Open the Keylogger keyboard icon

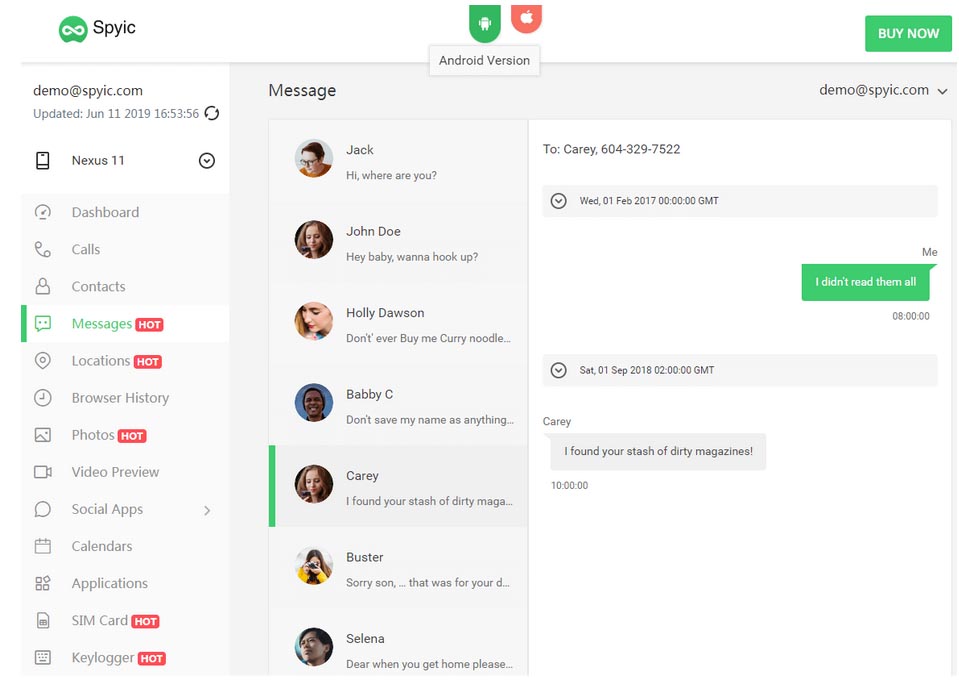coord(43,658)
